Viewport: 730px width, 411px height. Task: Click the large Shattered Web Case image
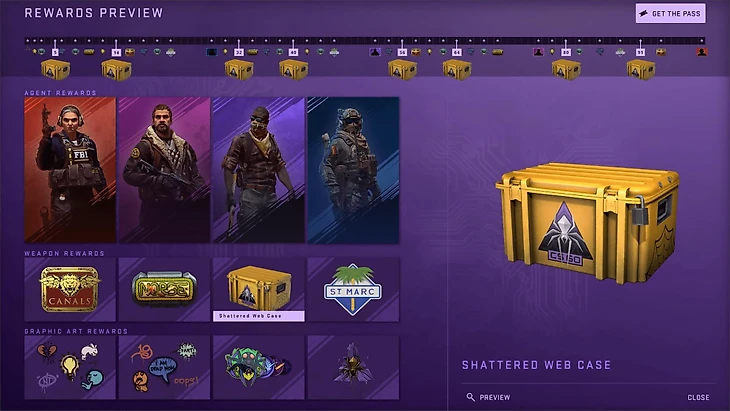pyautogui.click(x=588, y=223)
